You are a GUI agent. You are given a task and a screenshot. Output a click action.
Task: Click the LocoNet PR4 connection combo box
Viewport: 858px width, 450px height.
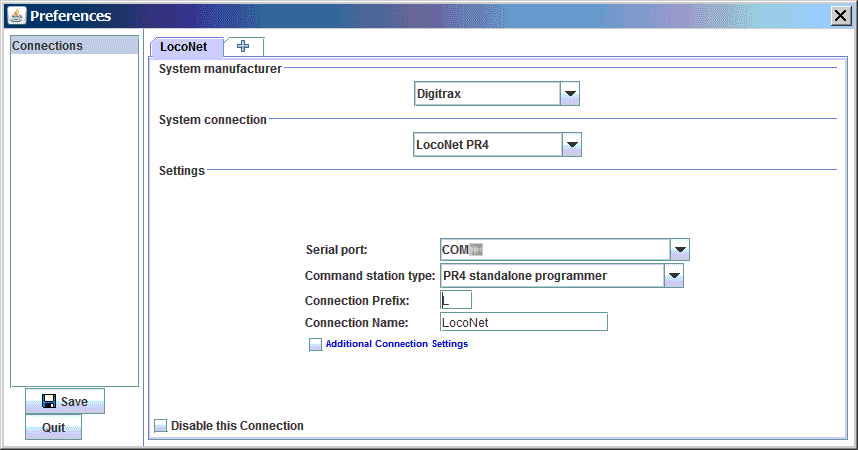(x=497, y=145)
